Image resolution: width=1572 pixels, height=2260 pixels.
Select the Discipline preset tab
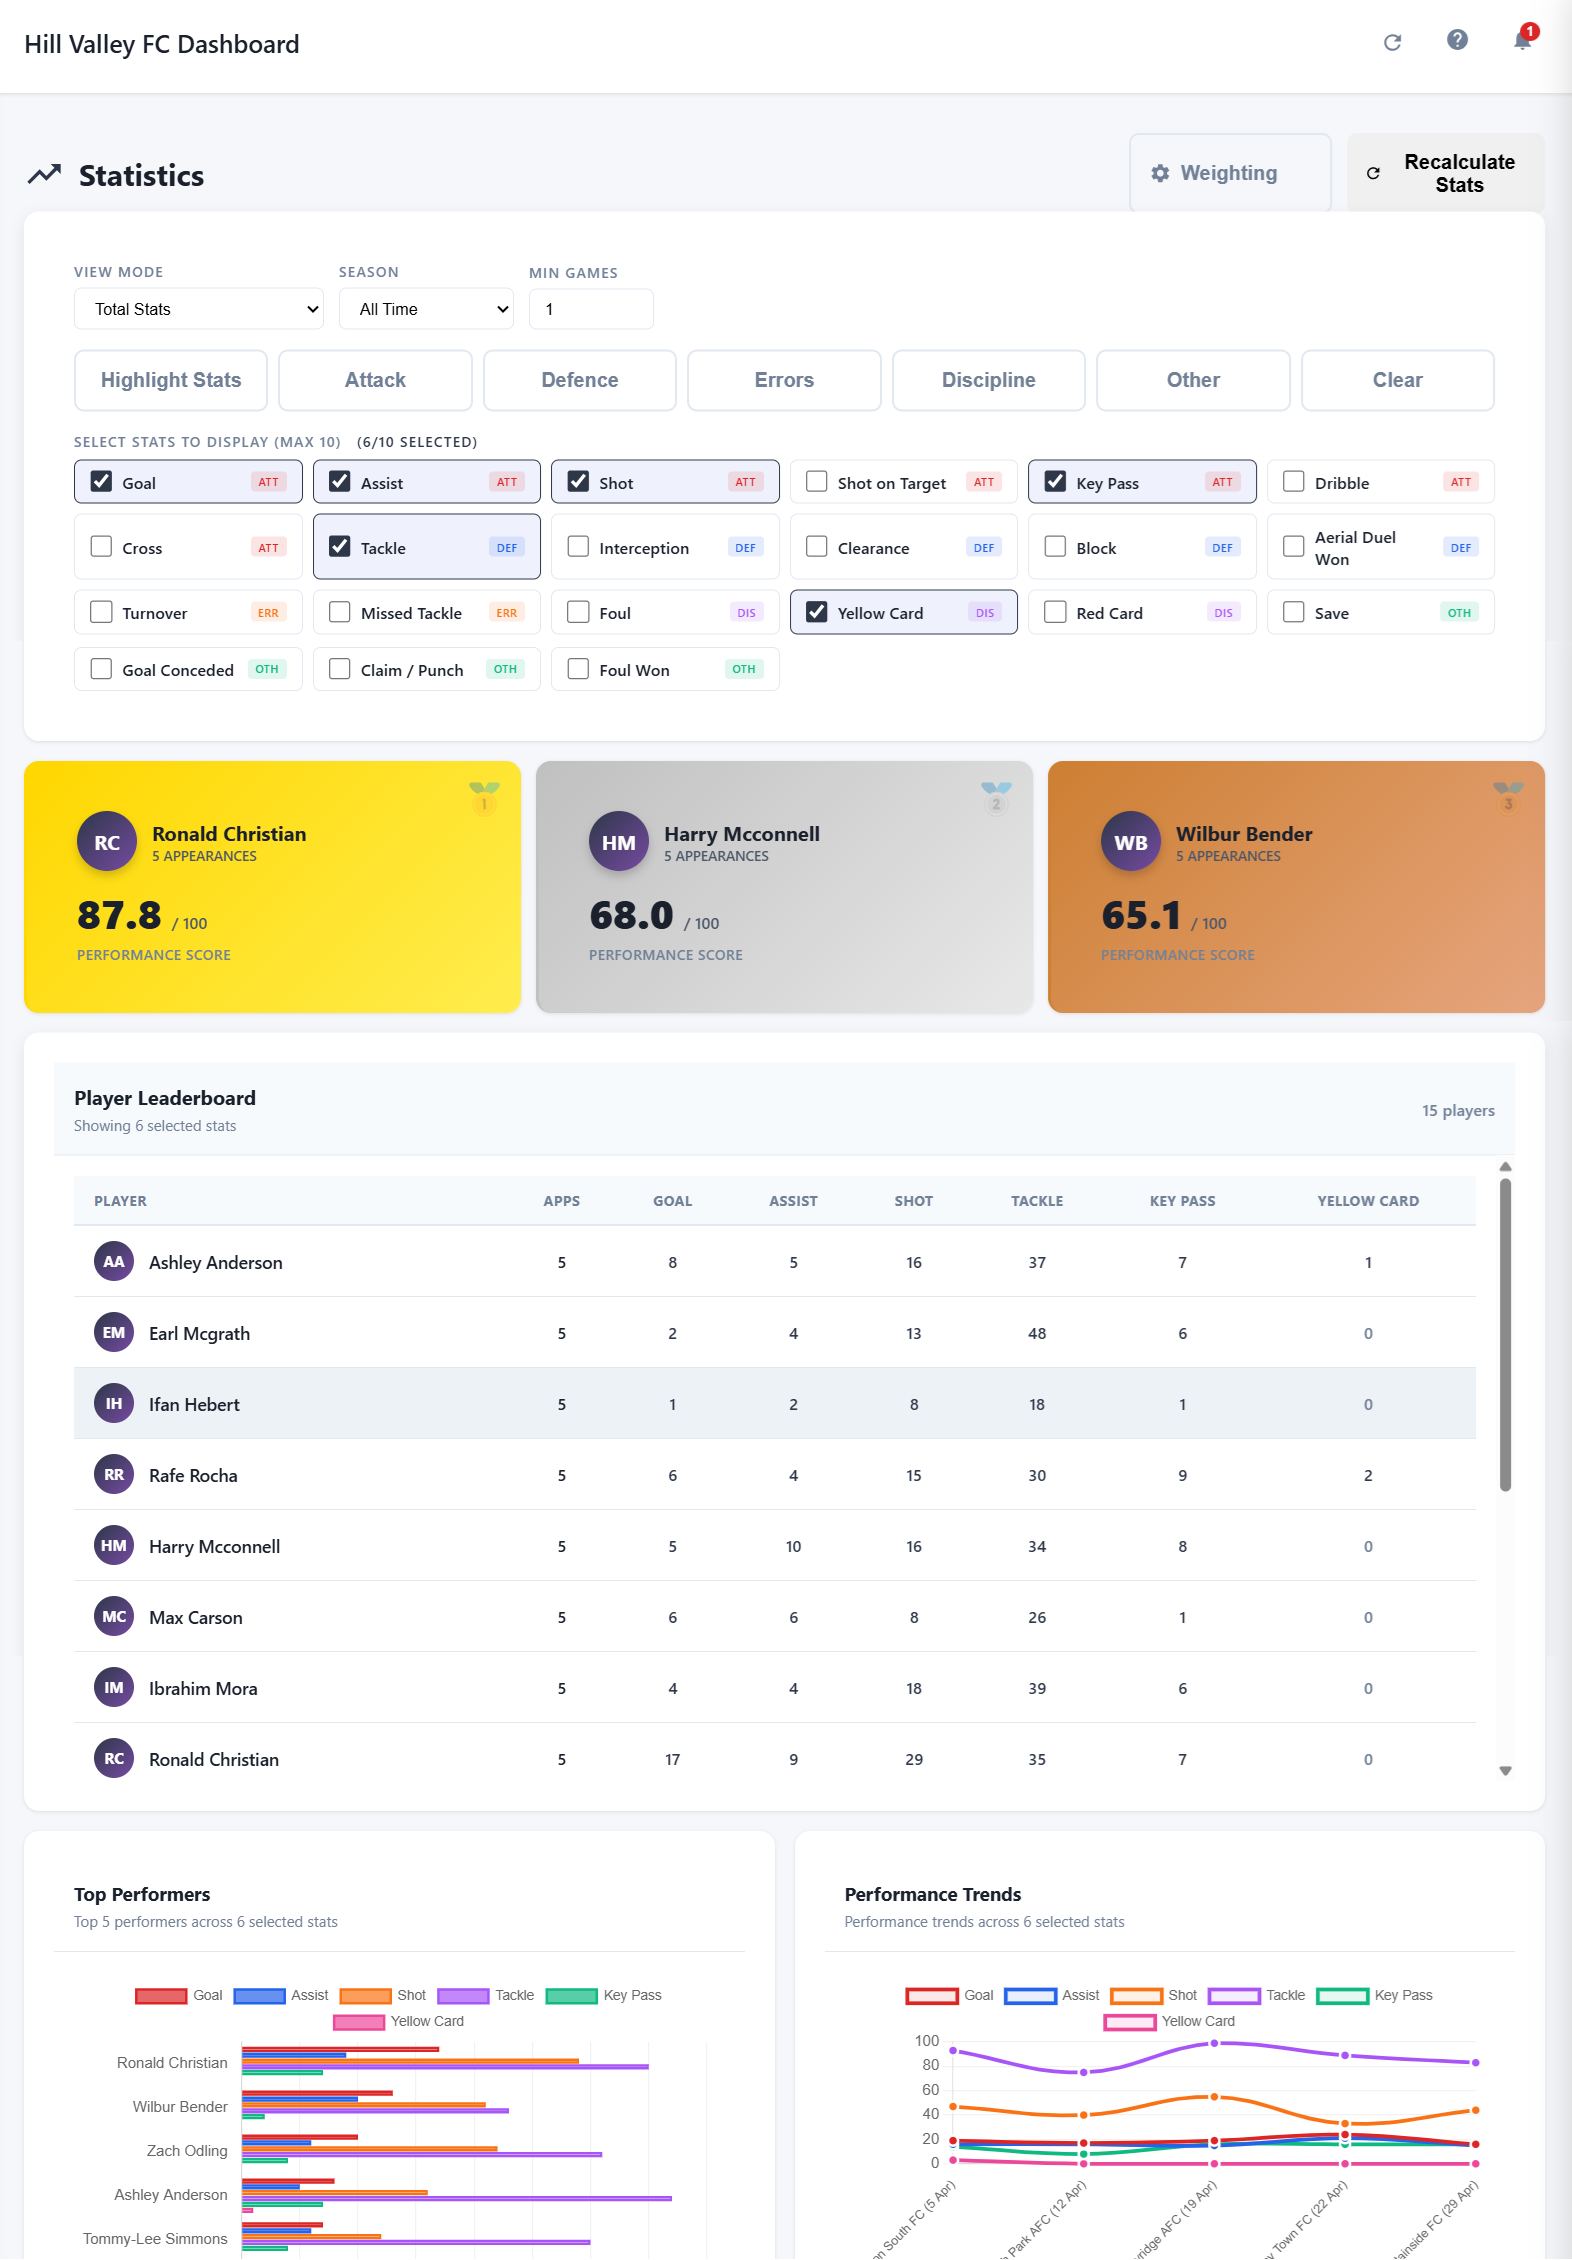click(989, 380)
